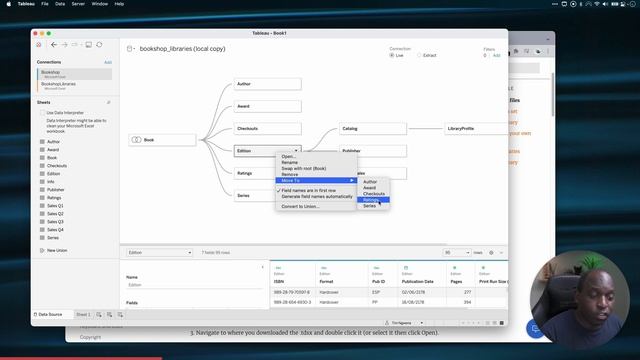Click the sheets search magnifier icon
This screenshot has width=640, height=360.
click(109, 102)
